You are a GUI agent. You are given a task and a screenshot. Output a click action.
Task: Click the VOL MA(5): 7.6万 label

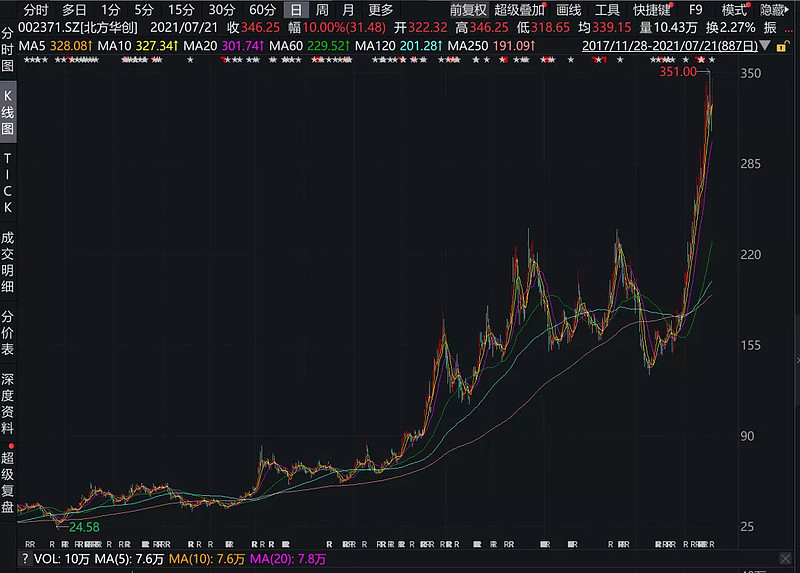tap(129, 559)
